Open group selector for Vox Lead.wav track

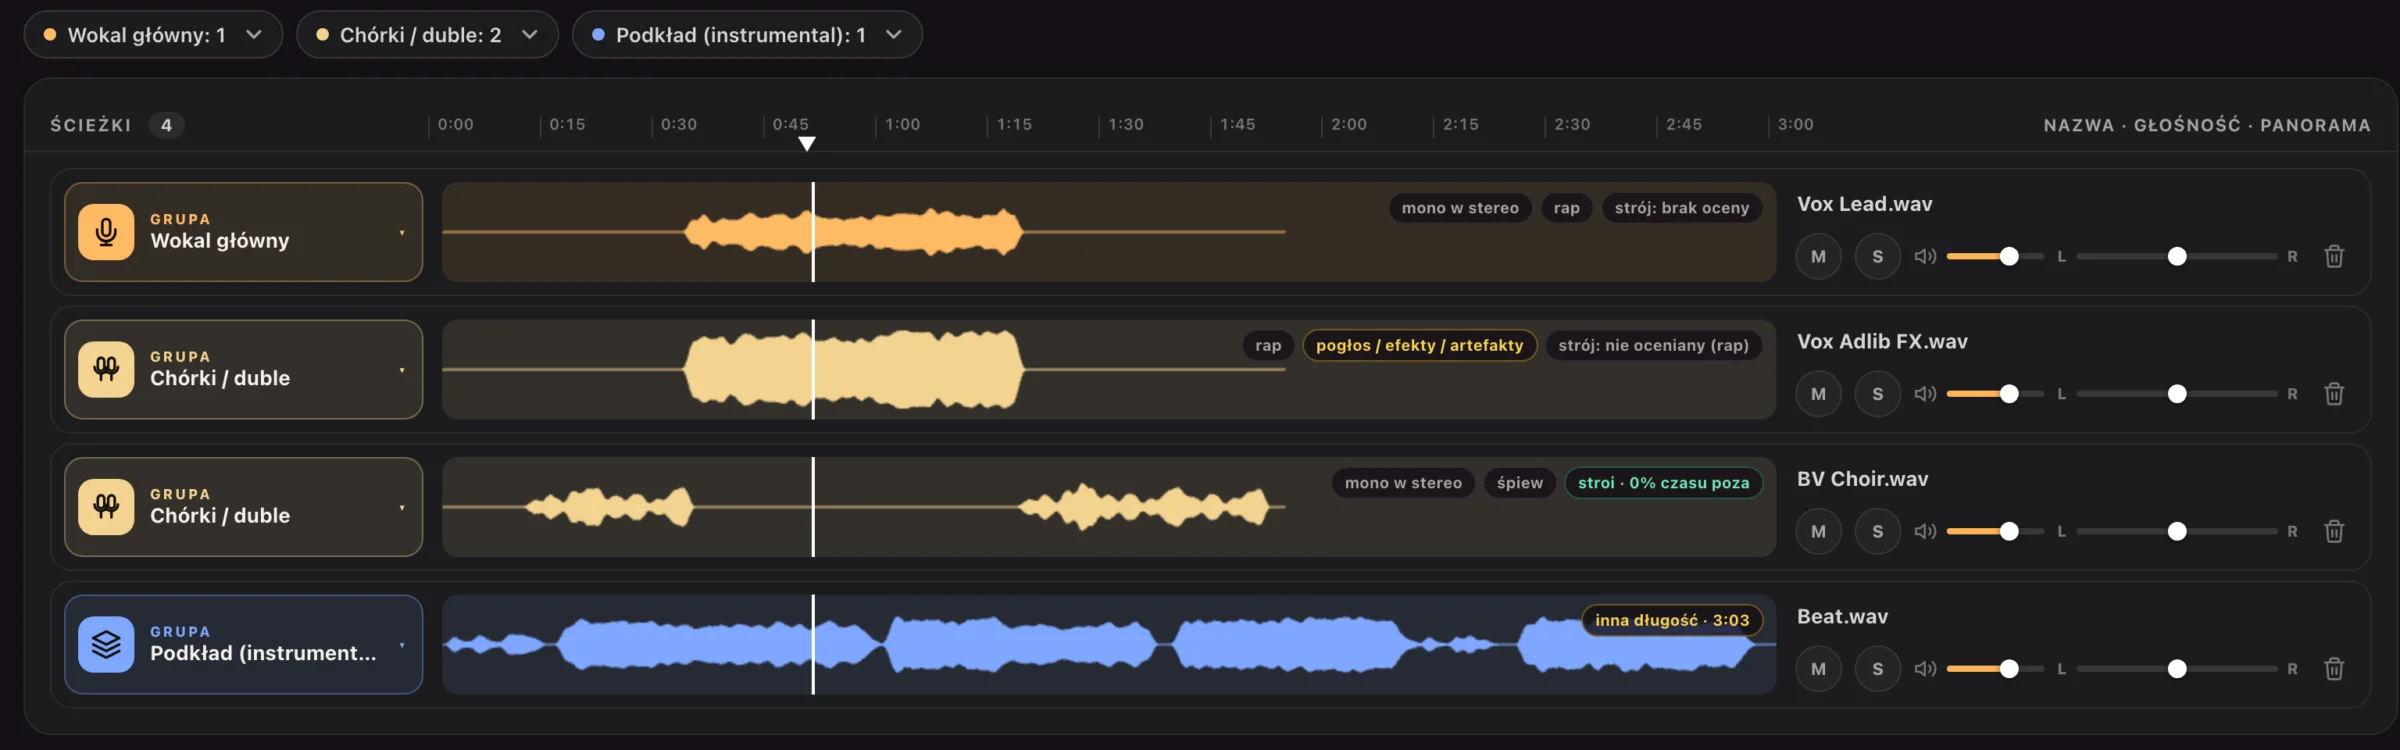[x=243, y=232]
